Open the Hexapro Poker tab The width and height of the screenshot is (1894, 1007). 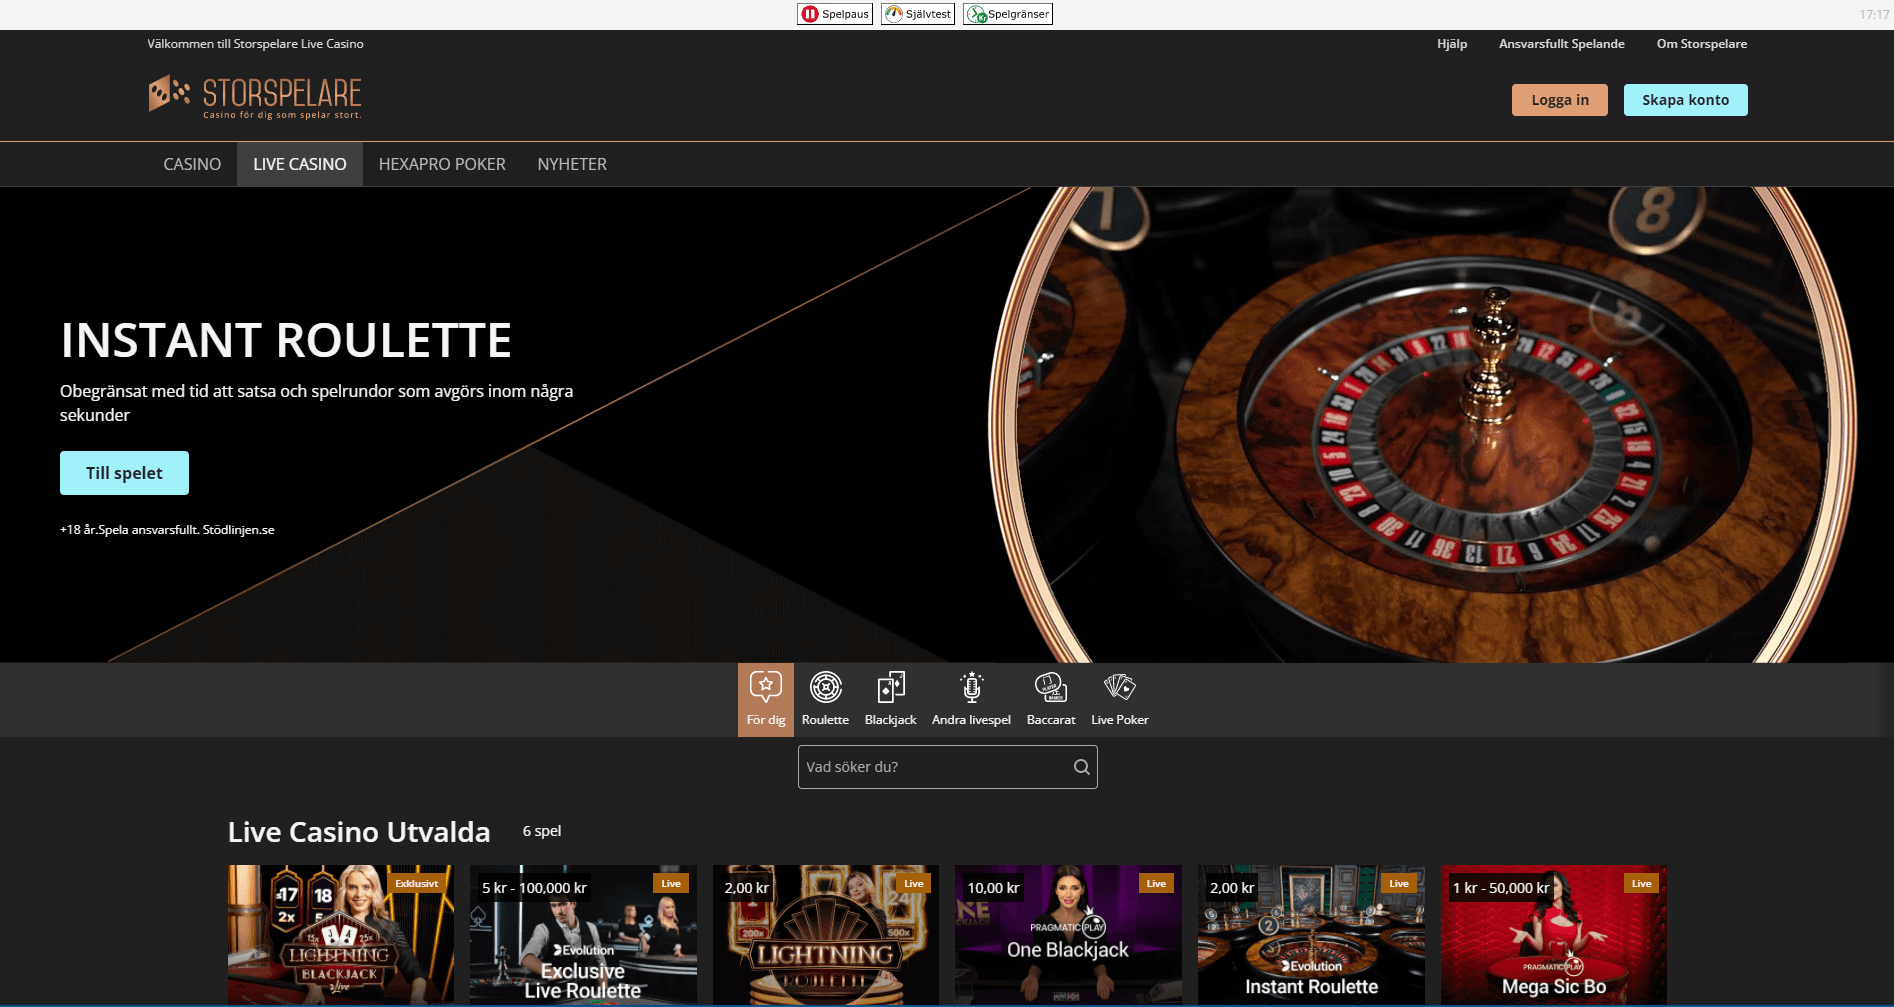pyautogui.click(x=442, y=164)
